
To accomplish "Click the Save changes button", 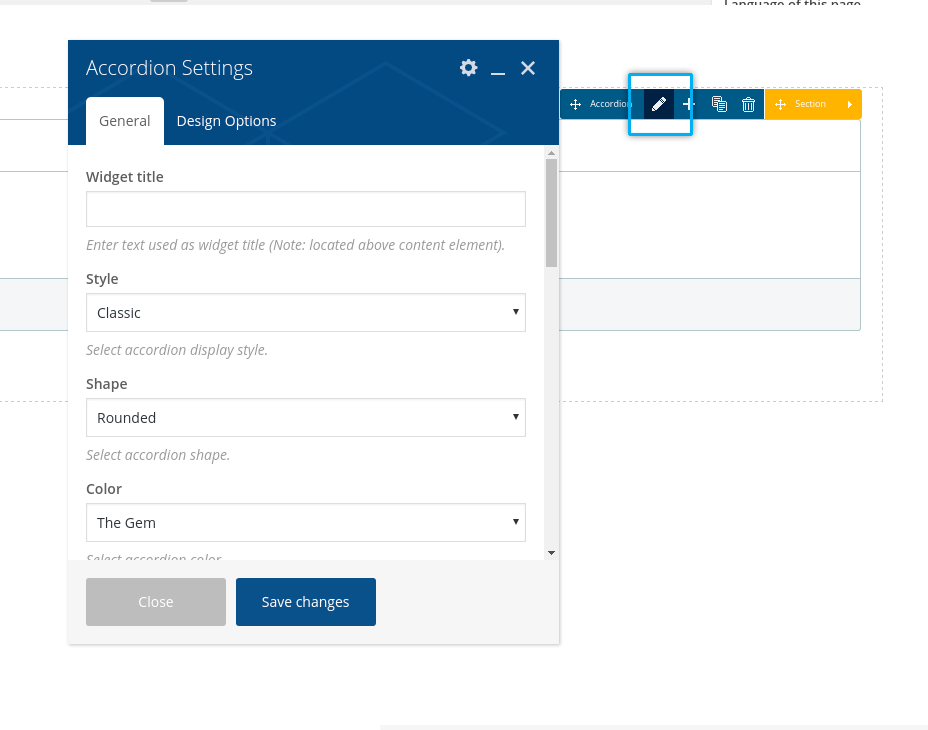I will point(305,602).
